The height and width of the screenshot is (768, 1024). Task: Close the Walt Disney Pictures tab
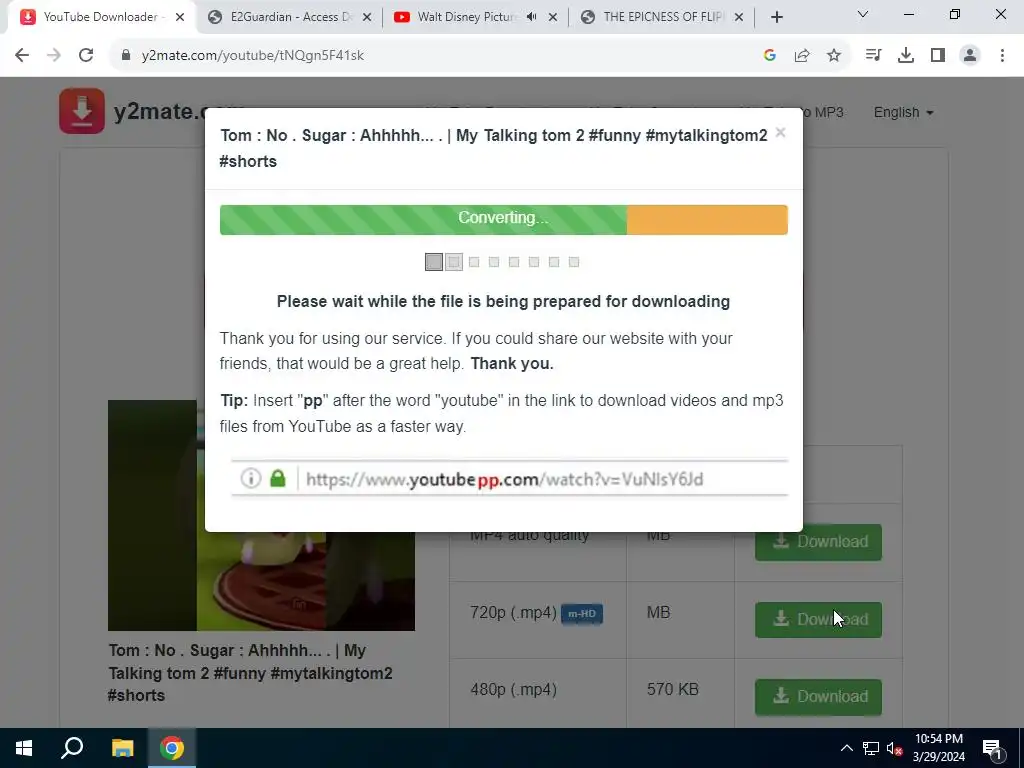pyautogui.click(x=552, y=18)
